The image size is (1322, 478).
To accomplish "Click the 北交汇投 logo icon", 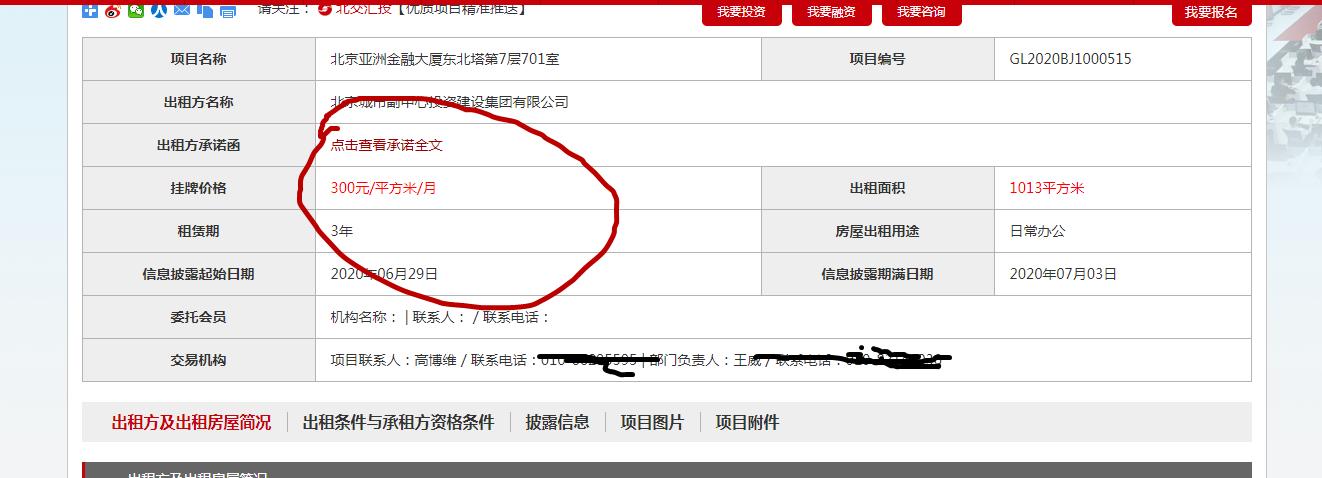I will pos(325,10).
